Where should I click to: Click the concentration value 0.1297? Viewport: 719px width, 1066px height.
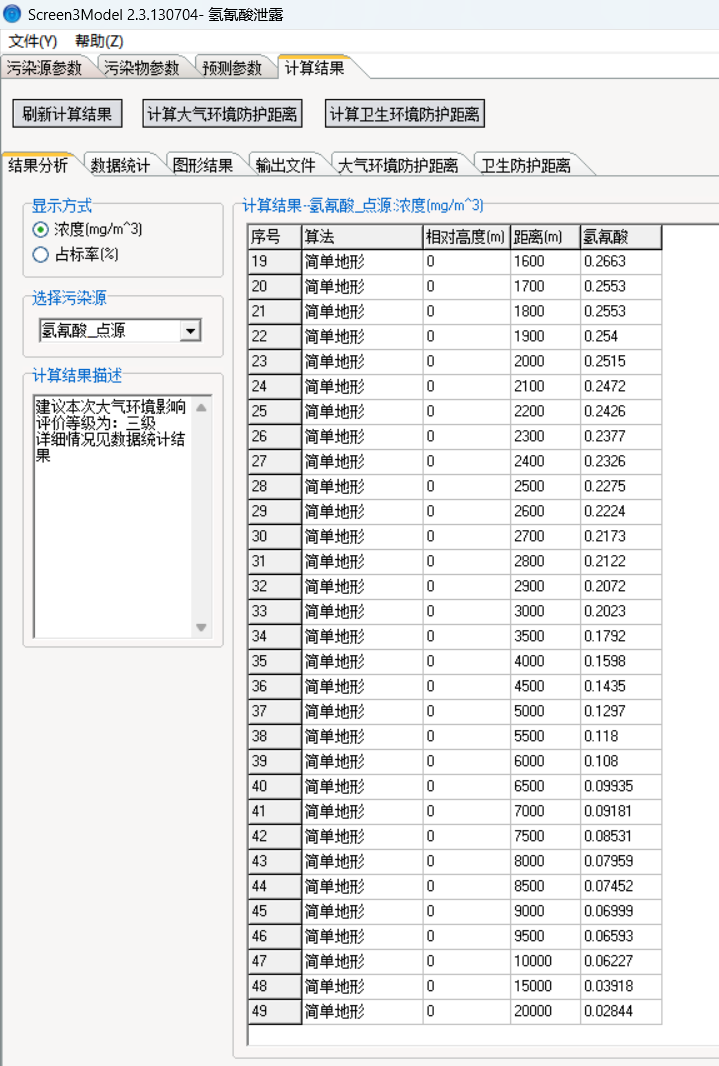pos(620,711)
